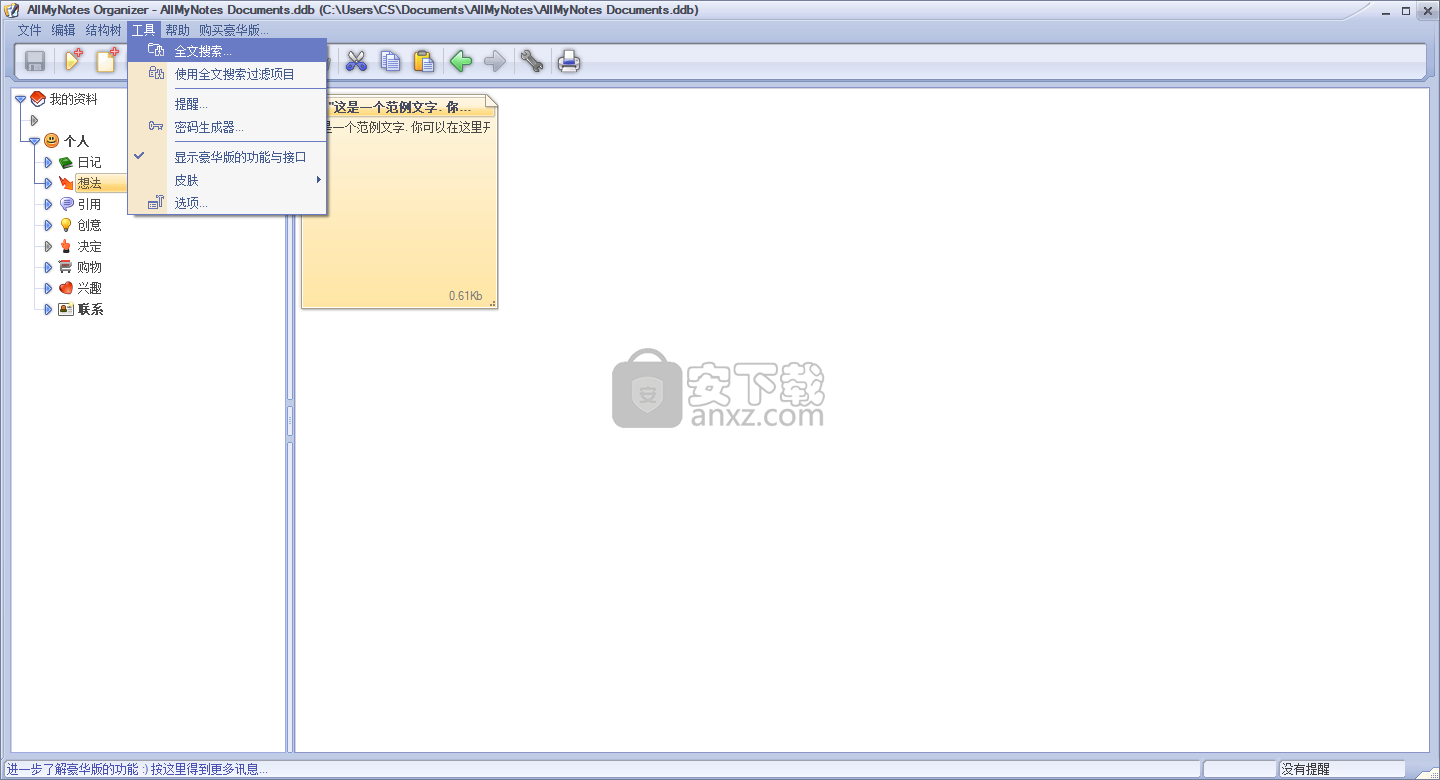Click the speech bubble icon of 引用
Screen dimensions: 1440x780
[66, 204]
